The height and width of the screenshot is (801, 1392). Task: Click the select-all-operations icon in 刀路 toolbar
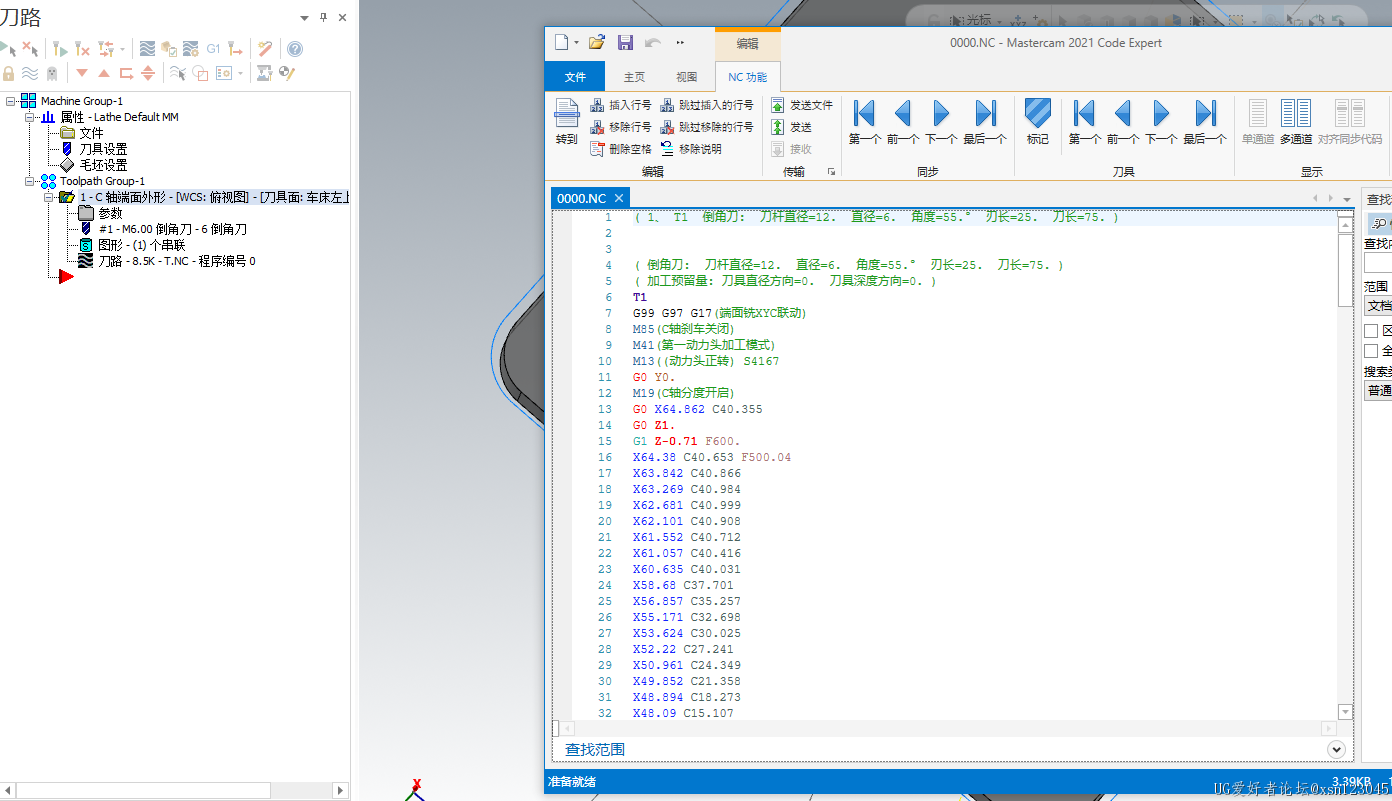point(8,49)
